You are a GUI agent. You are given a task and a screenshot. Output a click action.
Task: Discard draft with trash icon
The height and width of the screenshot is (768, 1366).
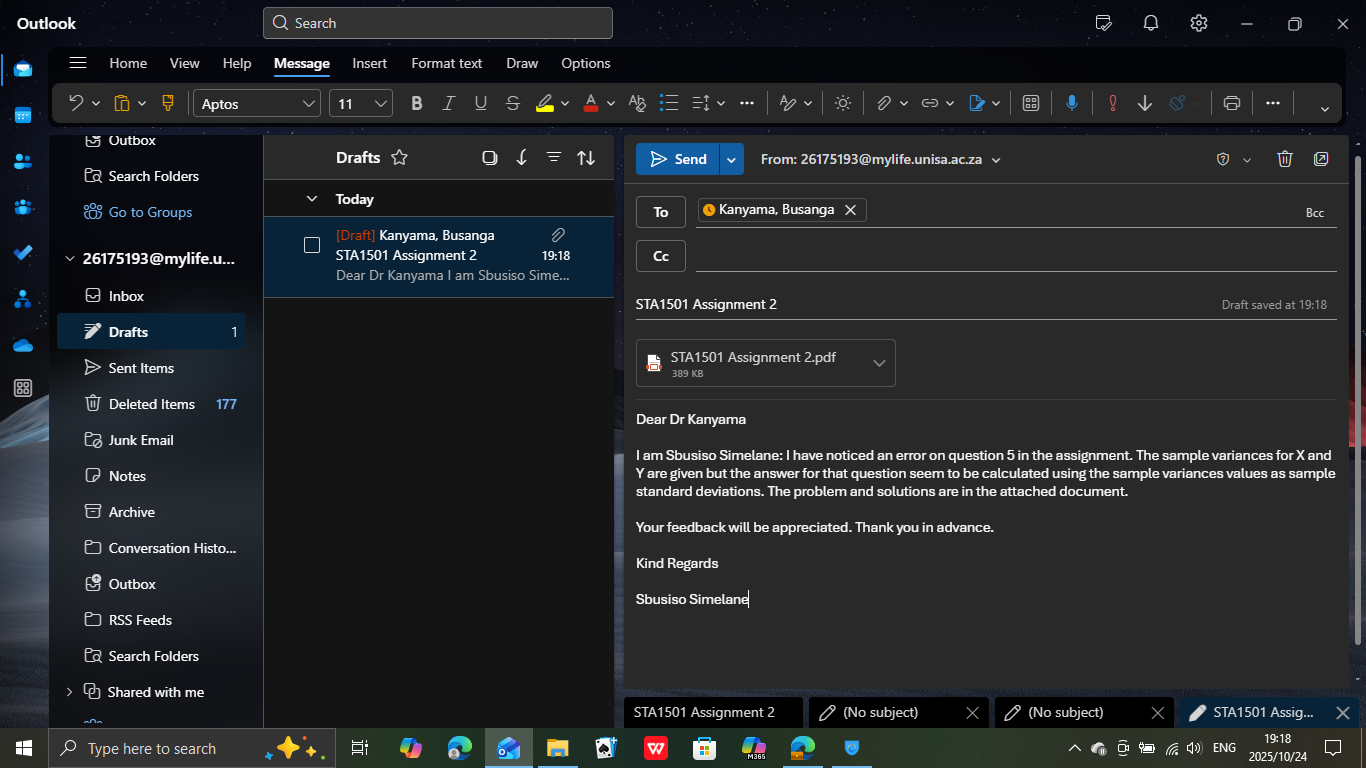(1285, 159)
